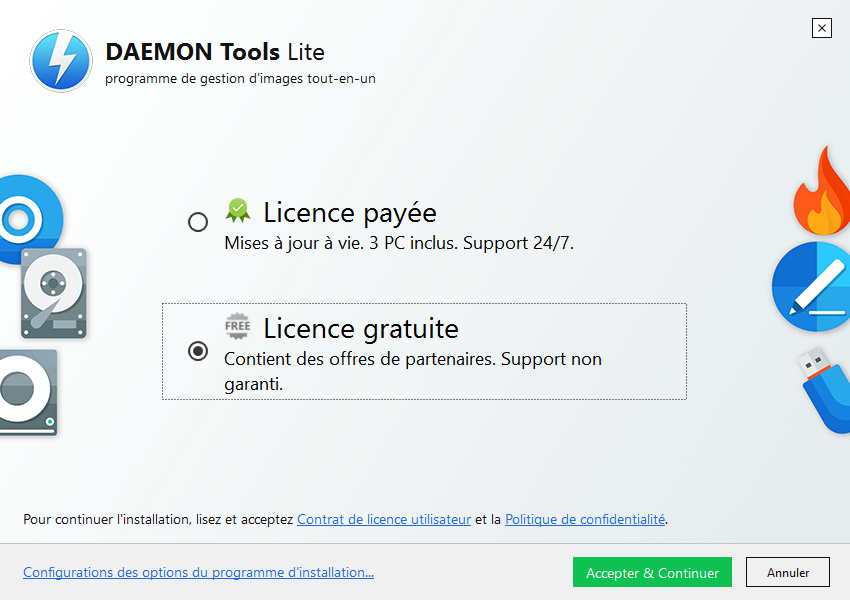Click the Annuler button
Screen dimensions: 850x600
tap(788, 572)
